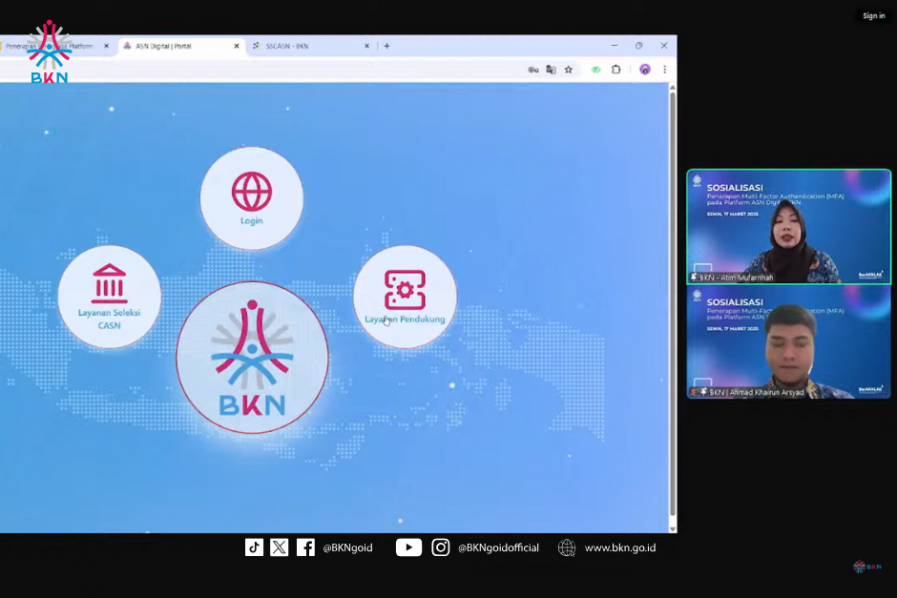The width and height of the screenshot is (897, 598).
Task: Open a new browser tab with the plus button
Action: point(385,45)
